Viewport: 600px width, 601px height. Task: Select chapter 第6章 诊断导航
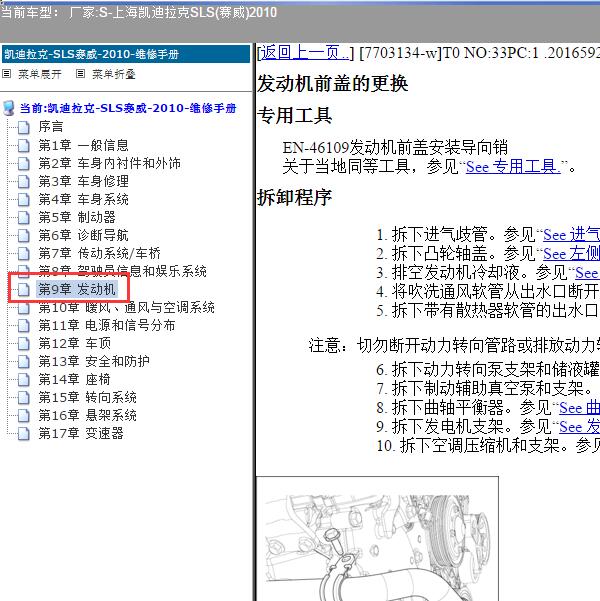(83, 235)
